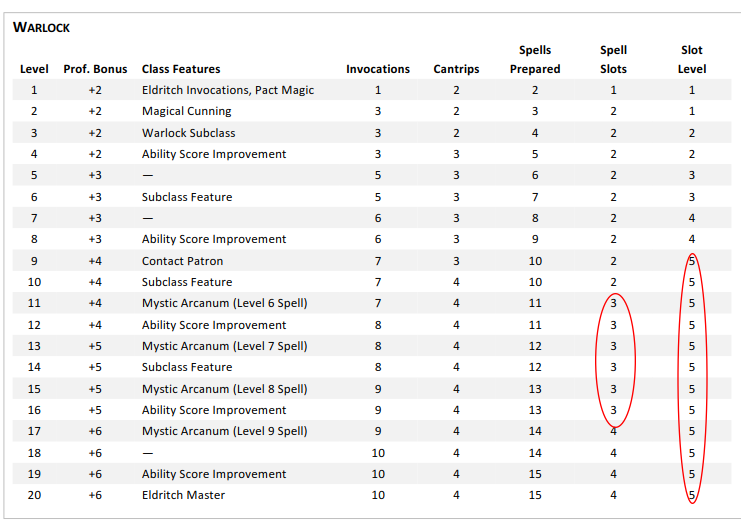
Task: Select Mystic Arcanum (Level 8 Spell) cell
Action: pyautogui.click(x=224, y=389)
